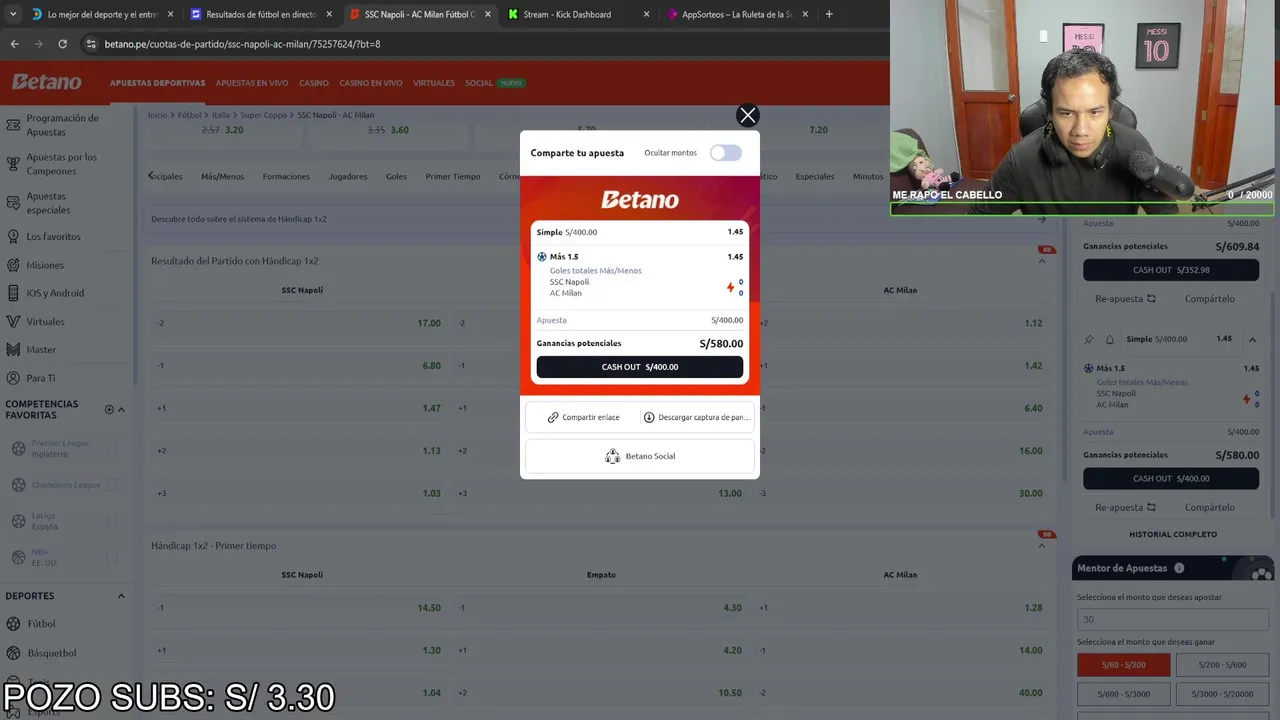Reload the browser page
1280x720 pixels.
click(62, 44)
